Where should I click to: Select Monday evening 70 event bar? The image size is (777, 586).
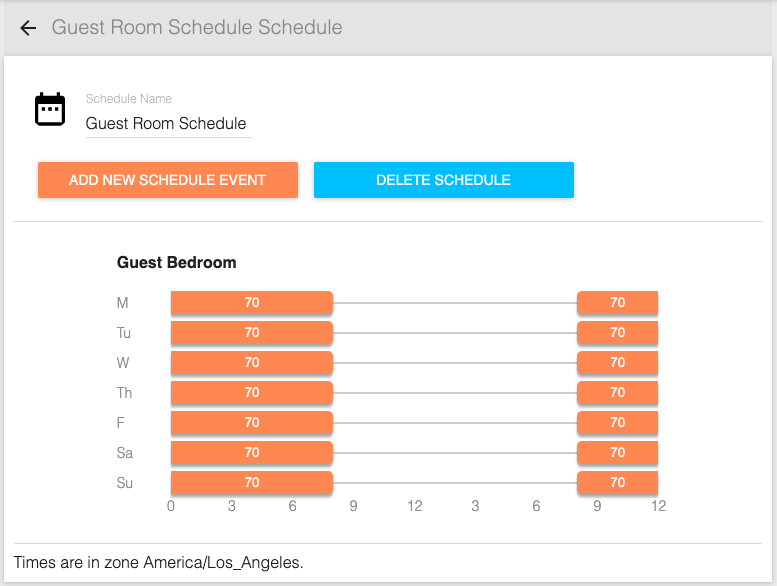617,303
